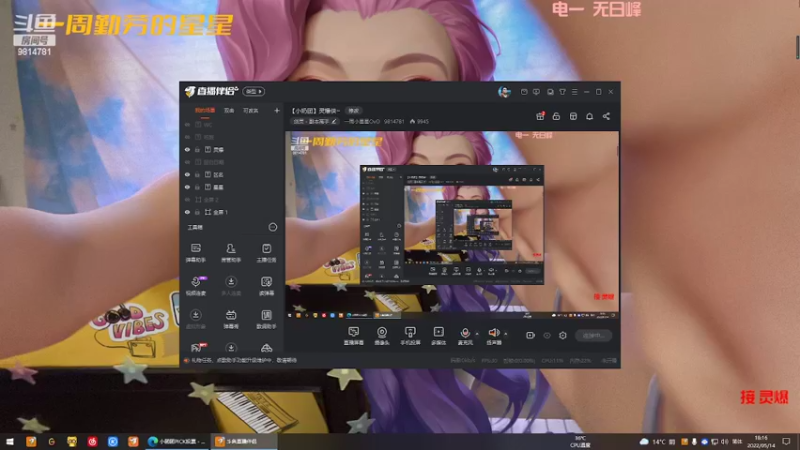Open the hamburger menu in title bar
This screenshot has width=800, height=450.
point(574,92)
